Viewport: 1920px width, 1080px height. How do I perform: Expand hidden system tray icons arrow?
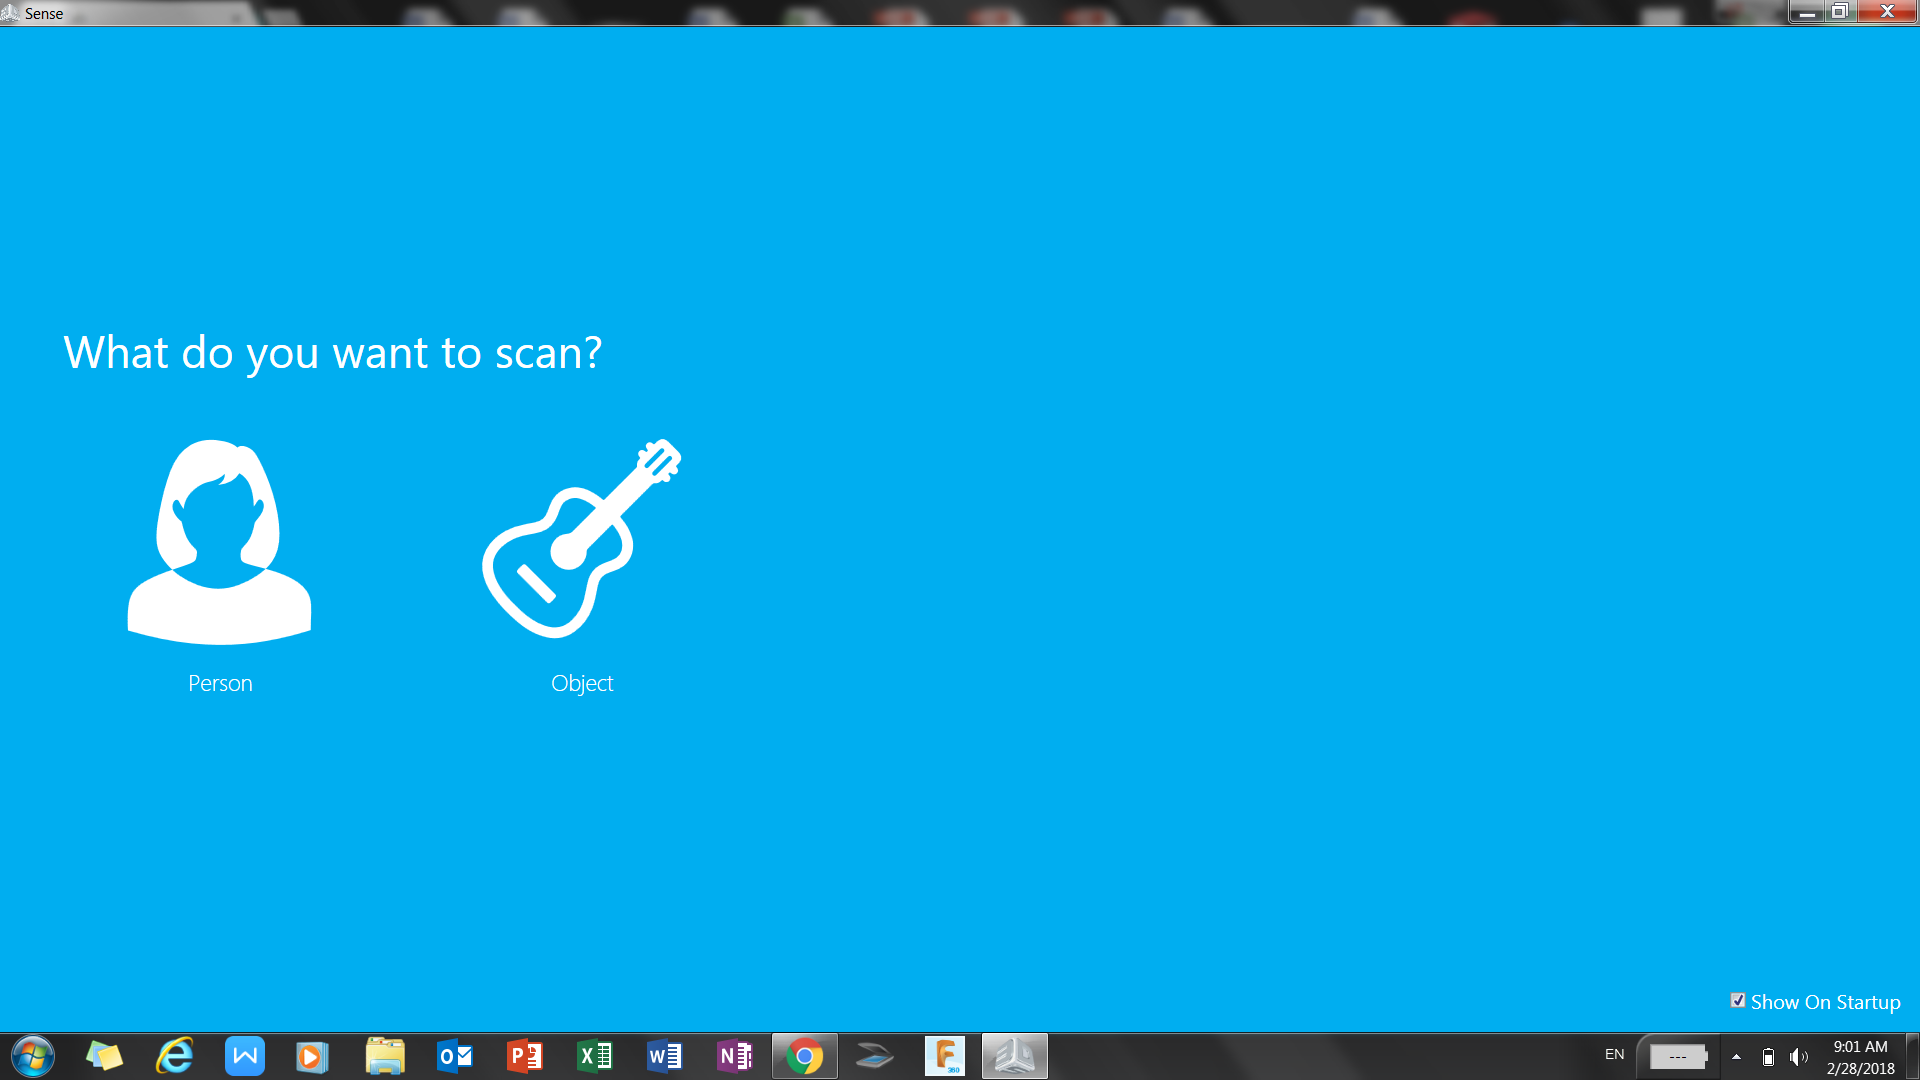click(1736, 1057)
